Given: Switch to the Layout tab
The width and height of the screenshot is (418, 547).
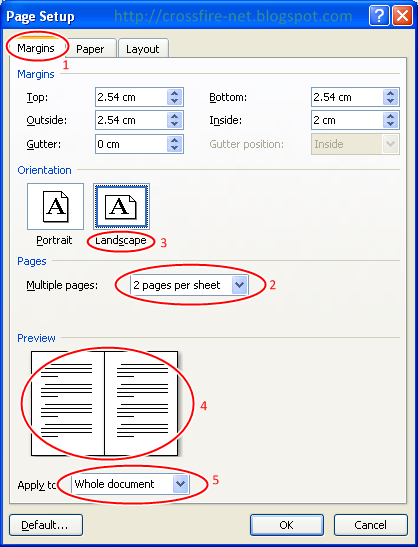Looking at the screenshot, I should [143, 49].
